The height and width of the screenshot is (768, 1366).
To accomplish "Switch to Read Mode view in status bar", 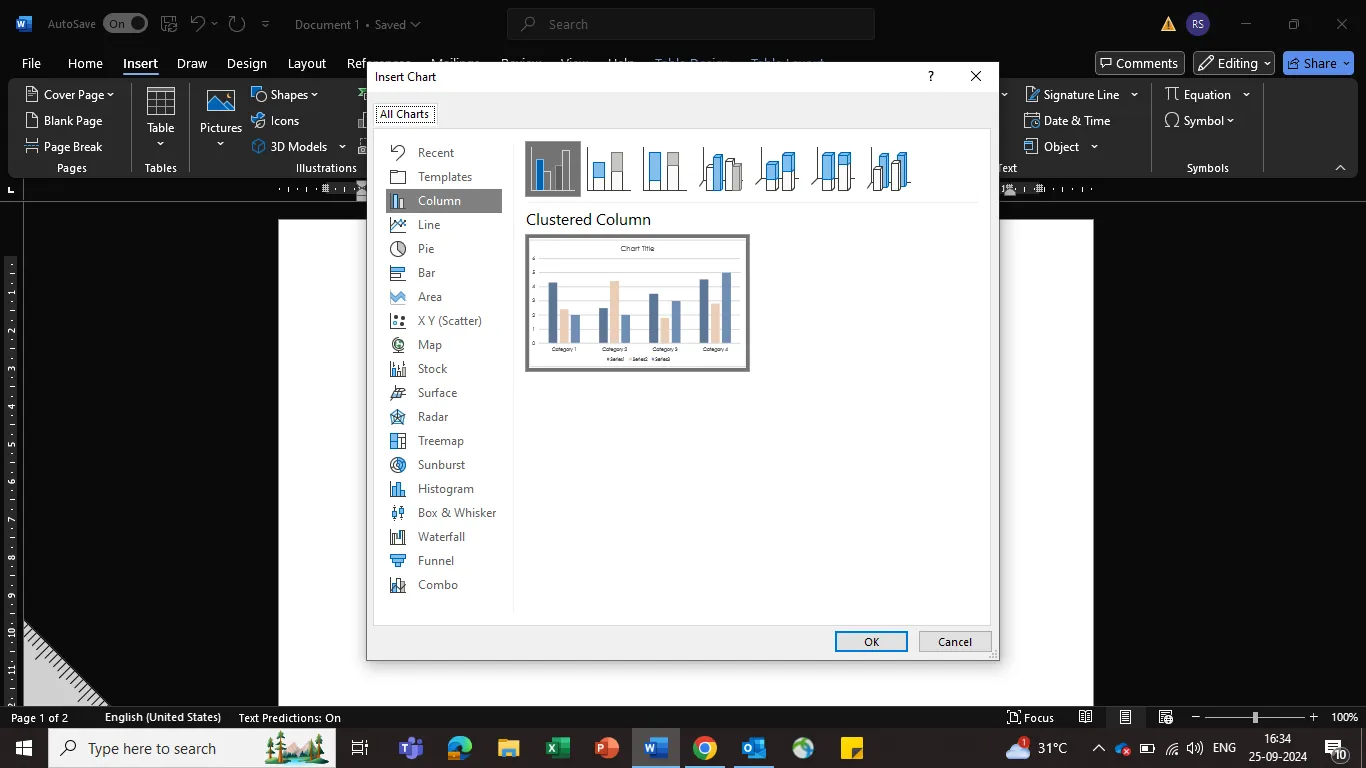I will (x=1085, y=717).
